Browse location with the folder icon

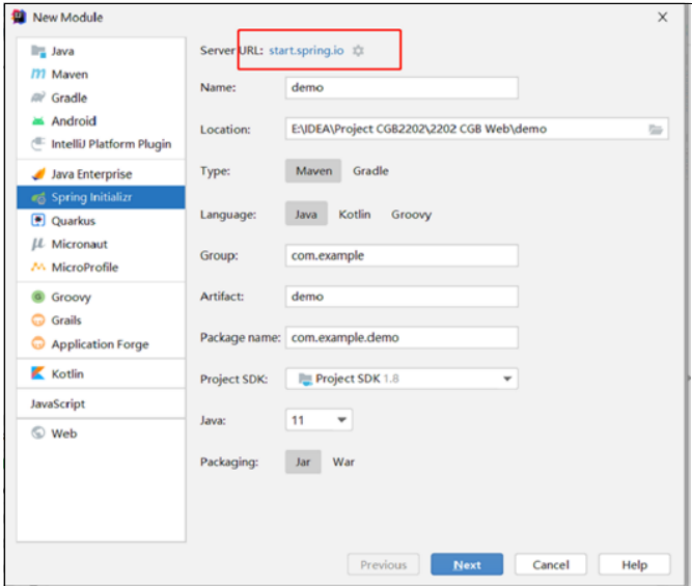[x=656, y=129]
